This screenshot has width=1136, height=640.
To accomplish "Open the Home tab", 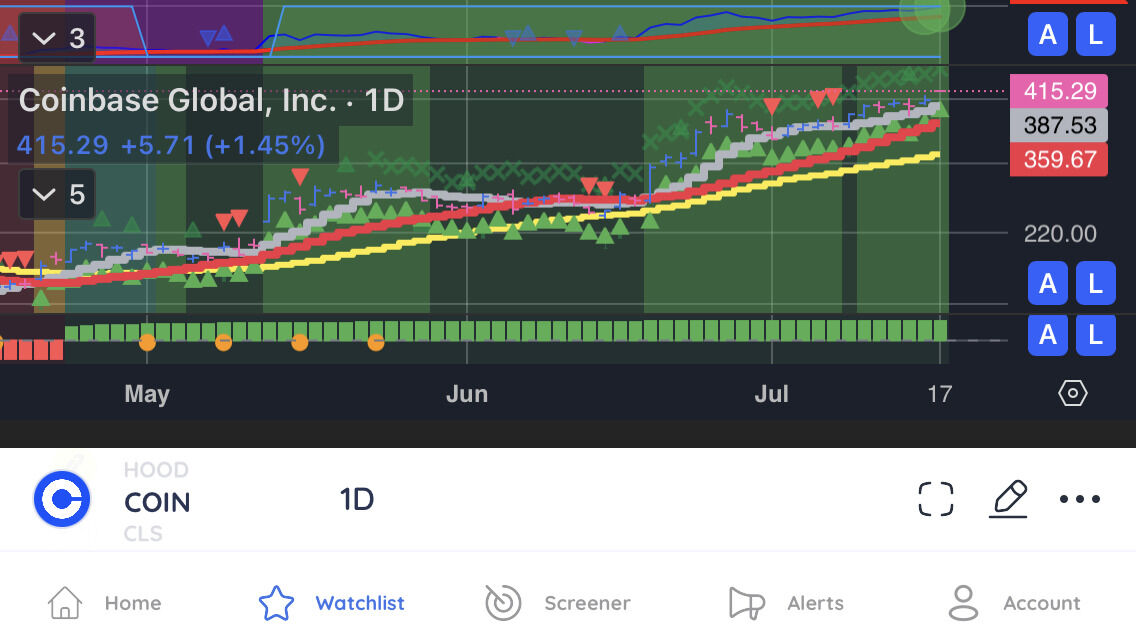I will coord(104,603).
